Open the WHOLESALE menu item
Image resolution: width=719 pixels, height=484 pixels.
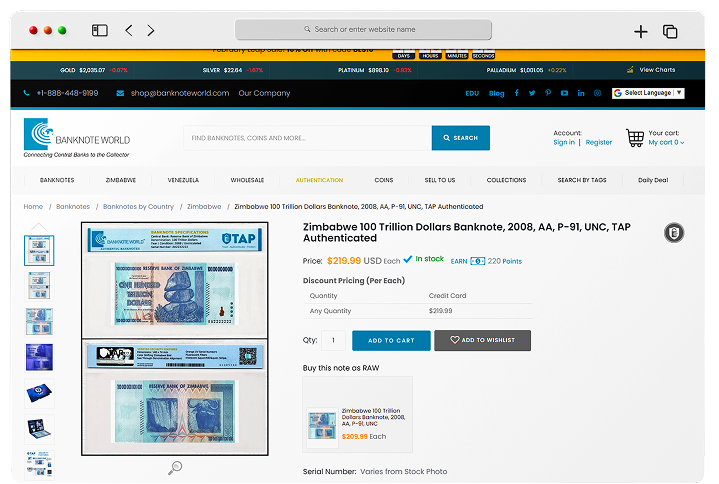click(x=247, y=180)
